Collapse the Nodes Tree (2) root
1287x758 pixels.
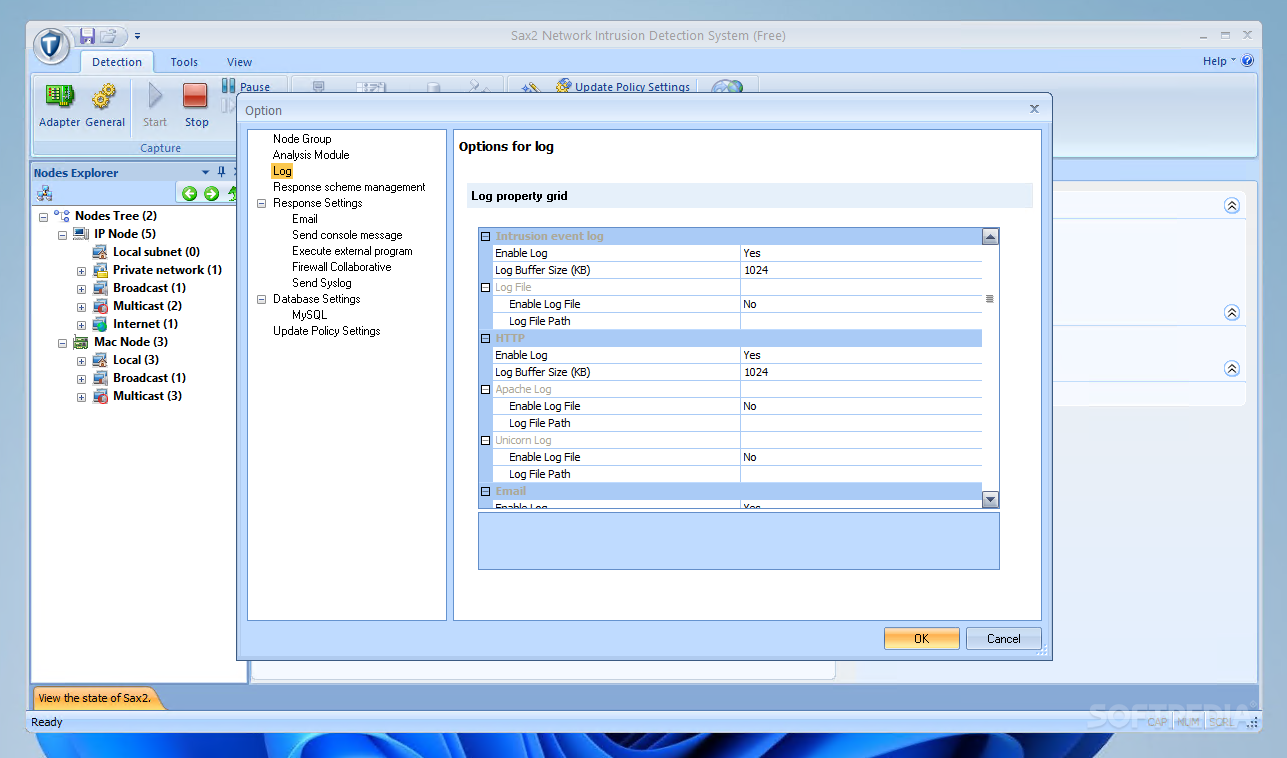pyautogui.click(x=43, y=216)
